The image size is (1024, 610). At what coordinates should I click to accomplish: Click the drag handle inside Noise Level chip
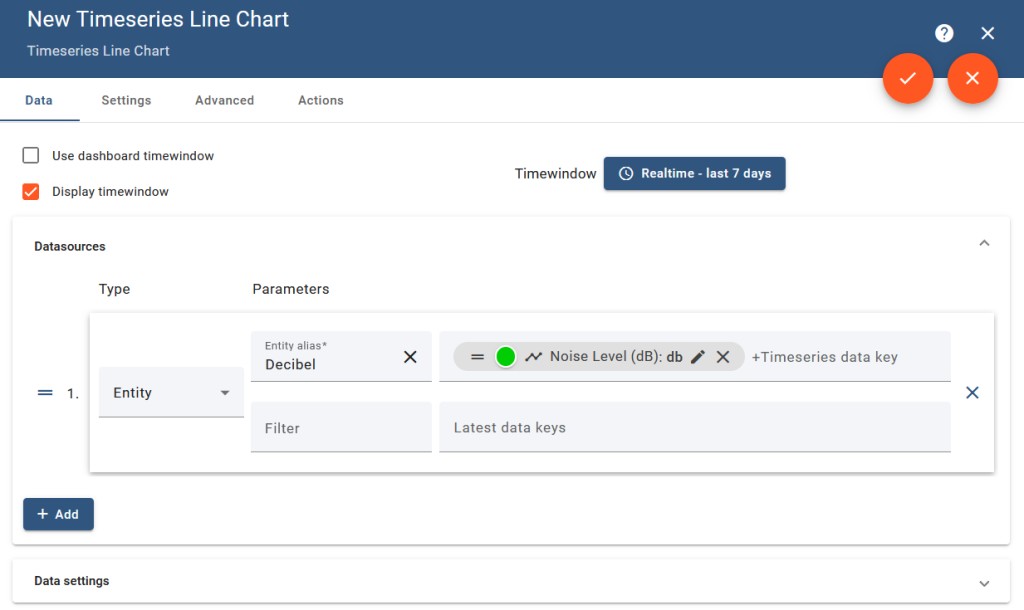click(478, 357)
